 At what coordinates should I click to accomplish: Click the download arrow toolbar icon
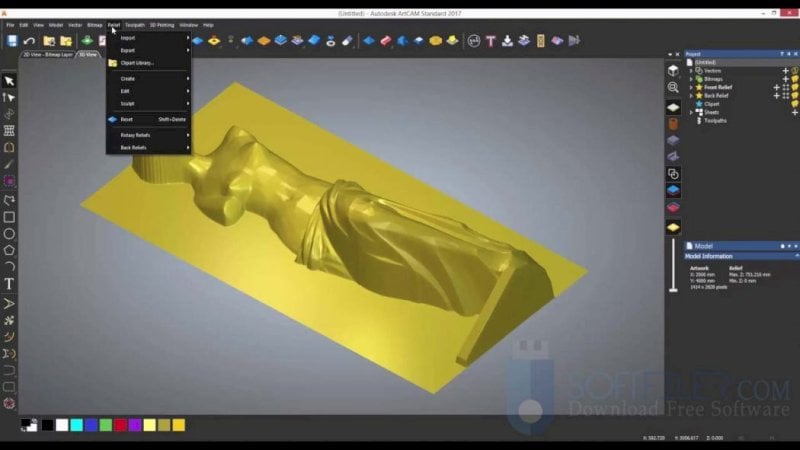click(x=507, y=41)
